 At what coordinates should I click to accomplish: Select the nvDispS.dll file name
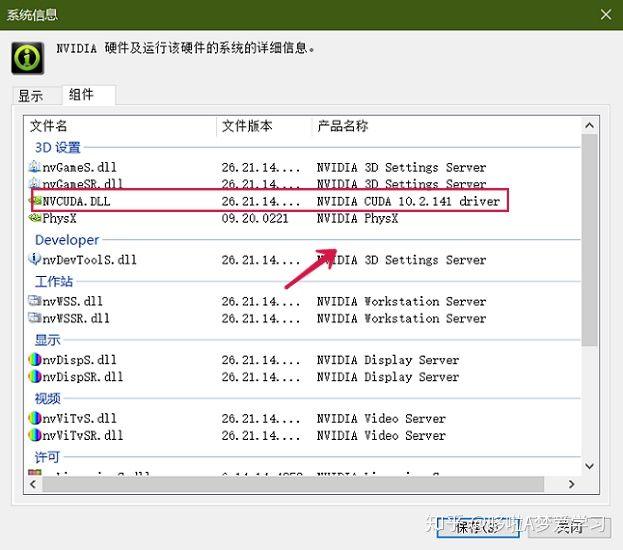coord(79,360)
